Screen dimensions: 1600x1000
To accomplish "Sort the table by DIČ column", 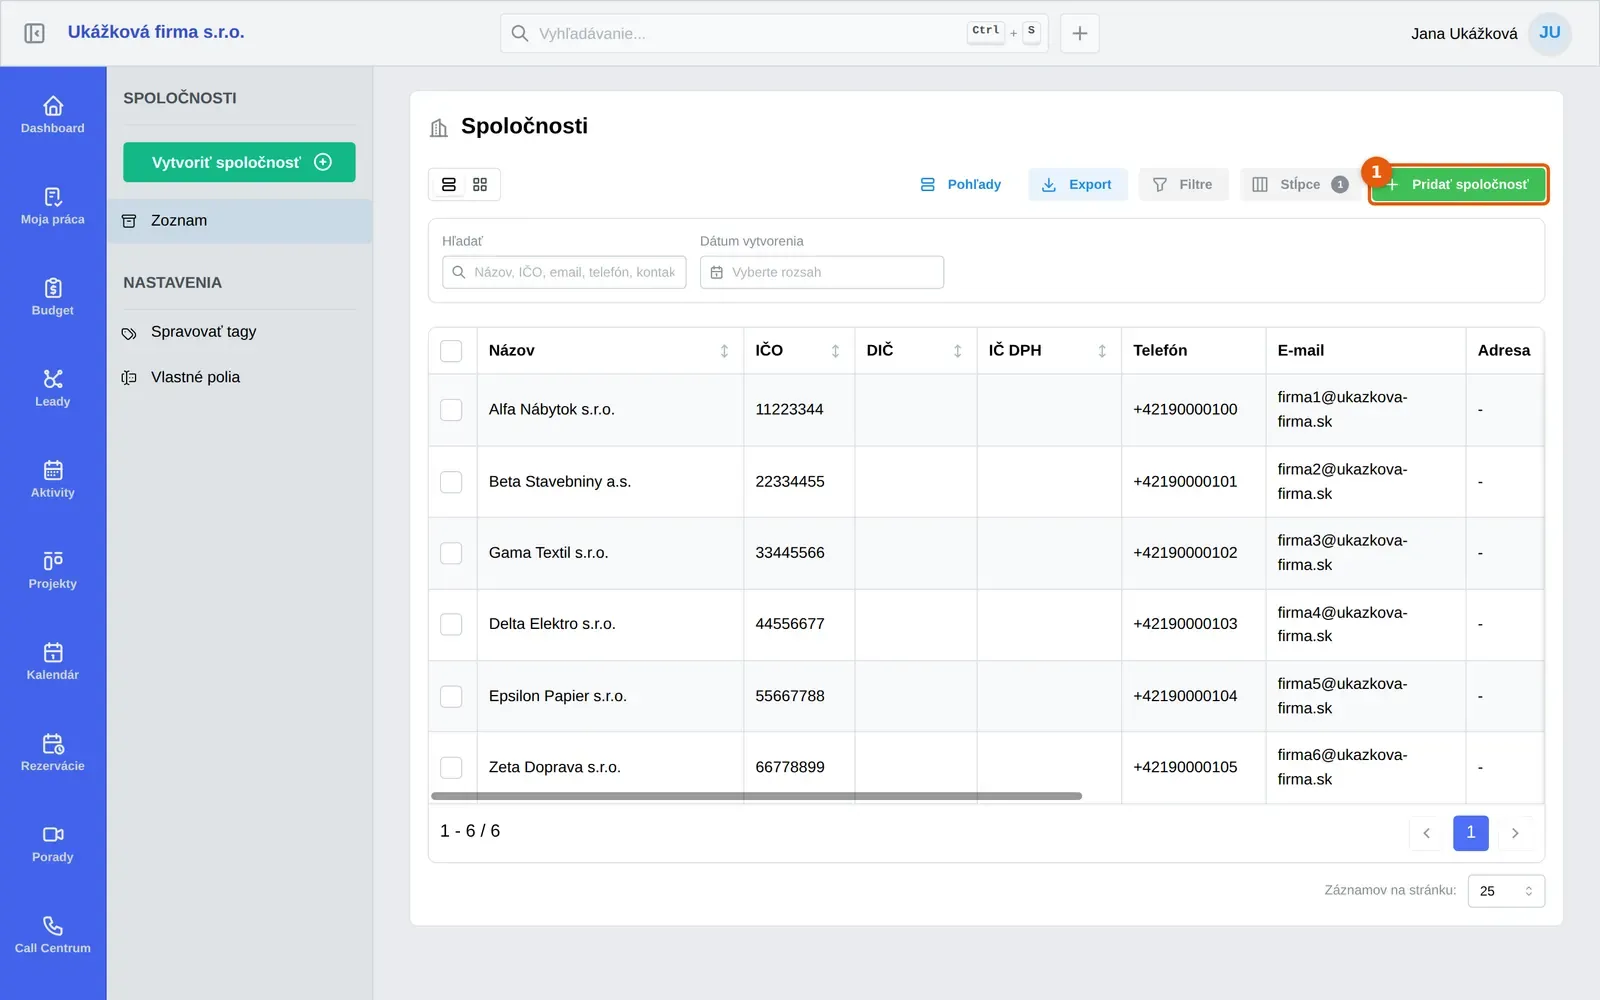I will 957,351.
